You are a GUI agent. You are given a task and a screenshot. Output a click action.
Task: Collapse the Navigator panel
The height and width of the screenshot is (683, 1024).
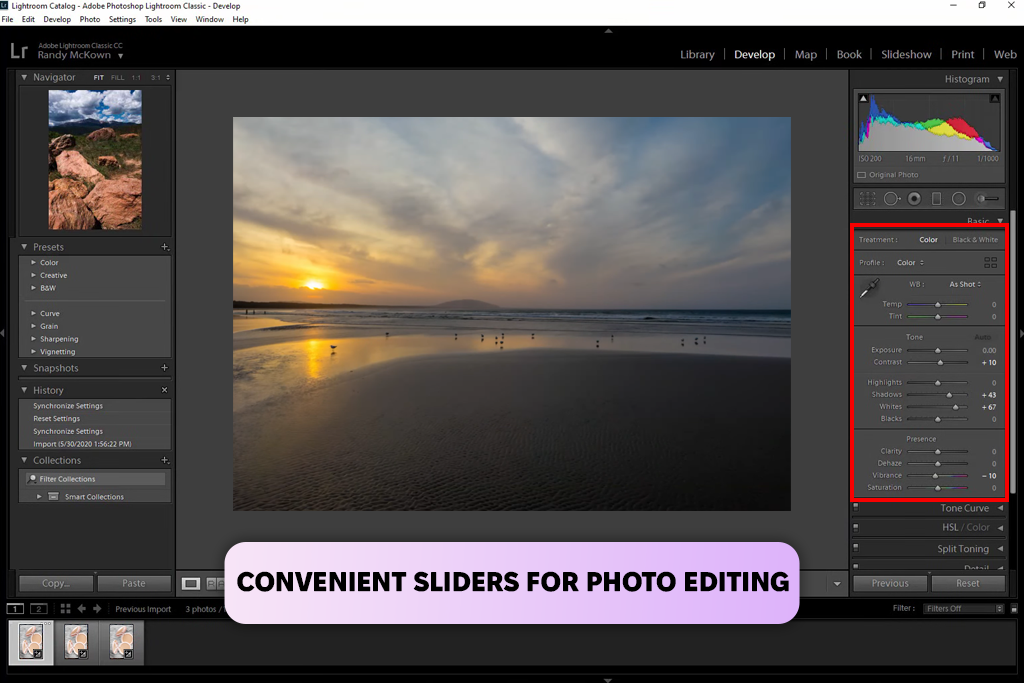[24, 77]
